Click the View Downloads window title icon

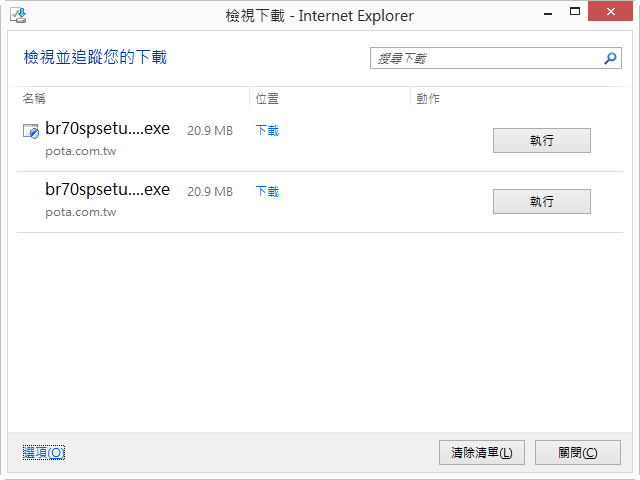click(18, 16)
